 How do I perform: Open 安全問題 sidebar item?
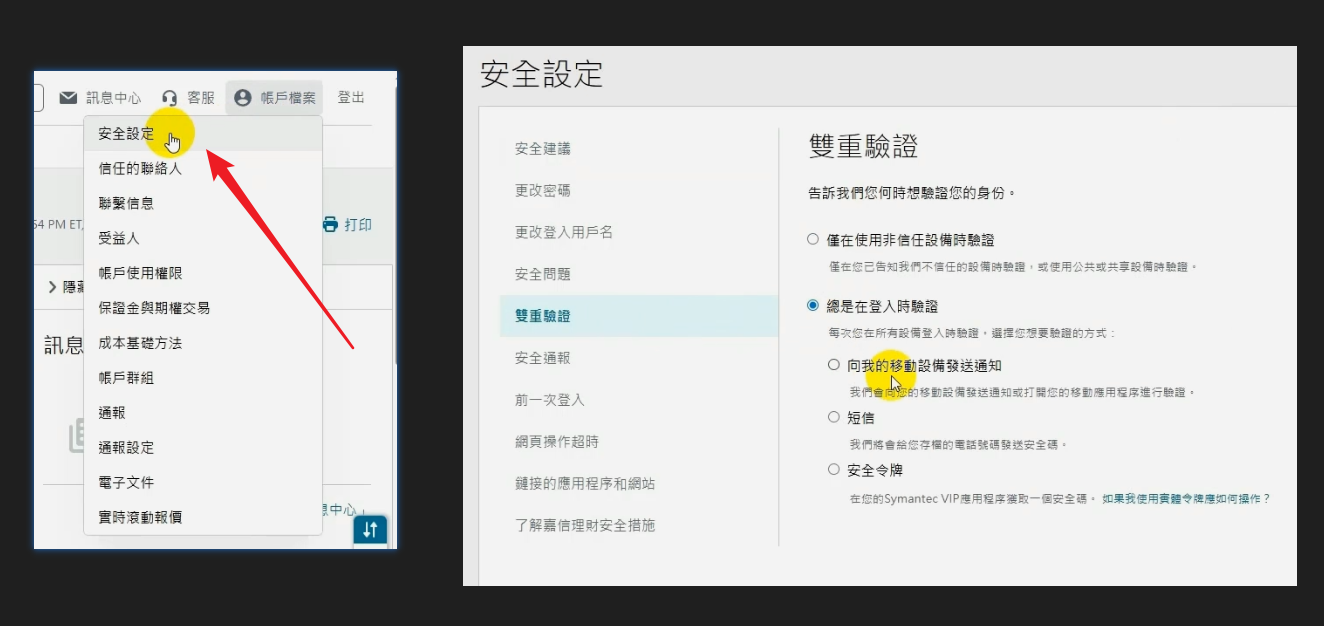(543, 274)
